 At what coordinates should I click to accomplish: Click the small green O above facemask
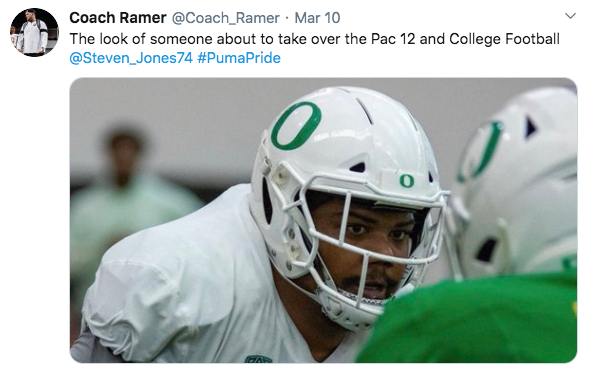tap(407, 181)
